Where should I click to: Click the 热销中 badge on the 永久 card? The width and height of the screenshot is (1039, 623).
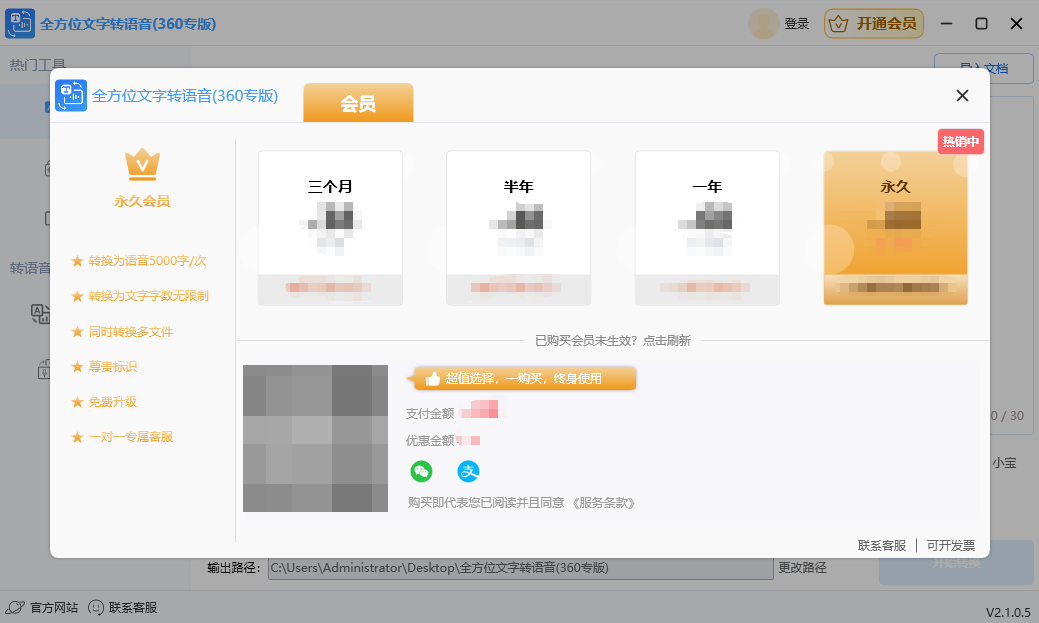point(960,141)
